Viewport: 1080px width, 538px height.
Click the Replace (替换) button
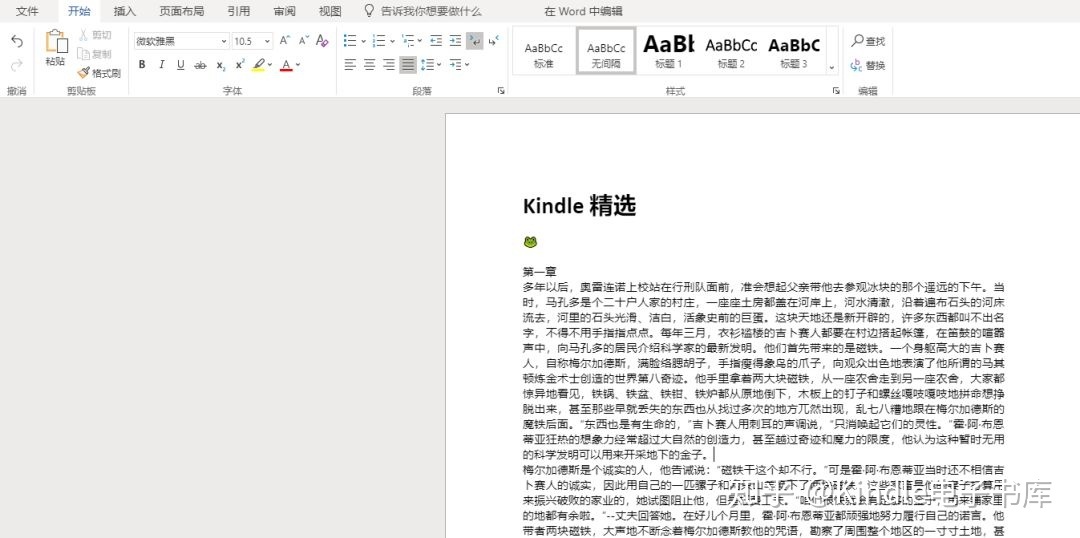coord(868,65)
